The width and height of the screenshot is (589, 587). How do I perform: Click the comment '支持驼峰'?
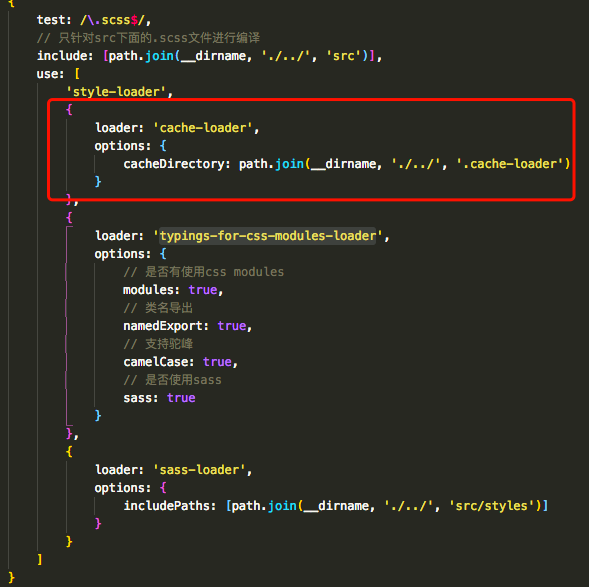(x=169, y=344)
